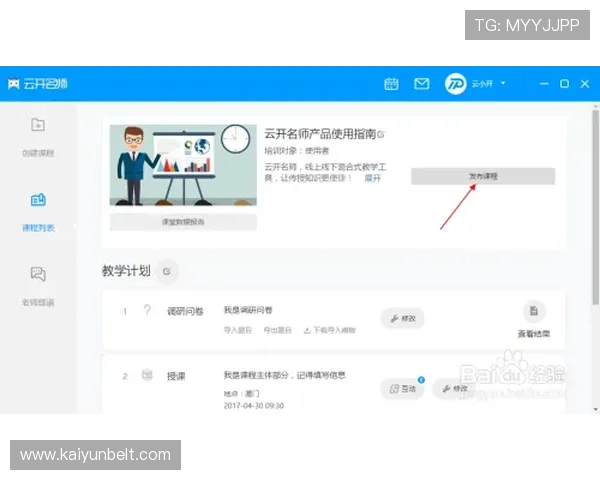
Task: Click 修改 button in the 授课 row
Action: click(454, 389)
